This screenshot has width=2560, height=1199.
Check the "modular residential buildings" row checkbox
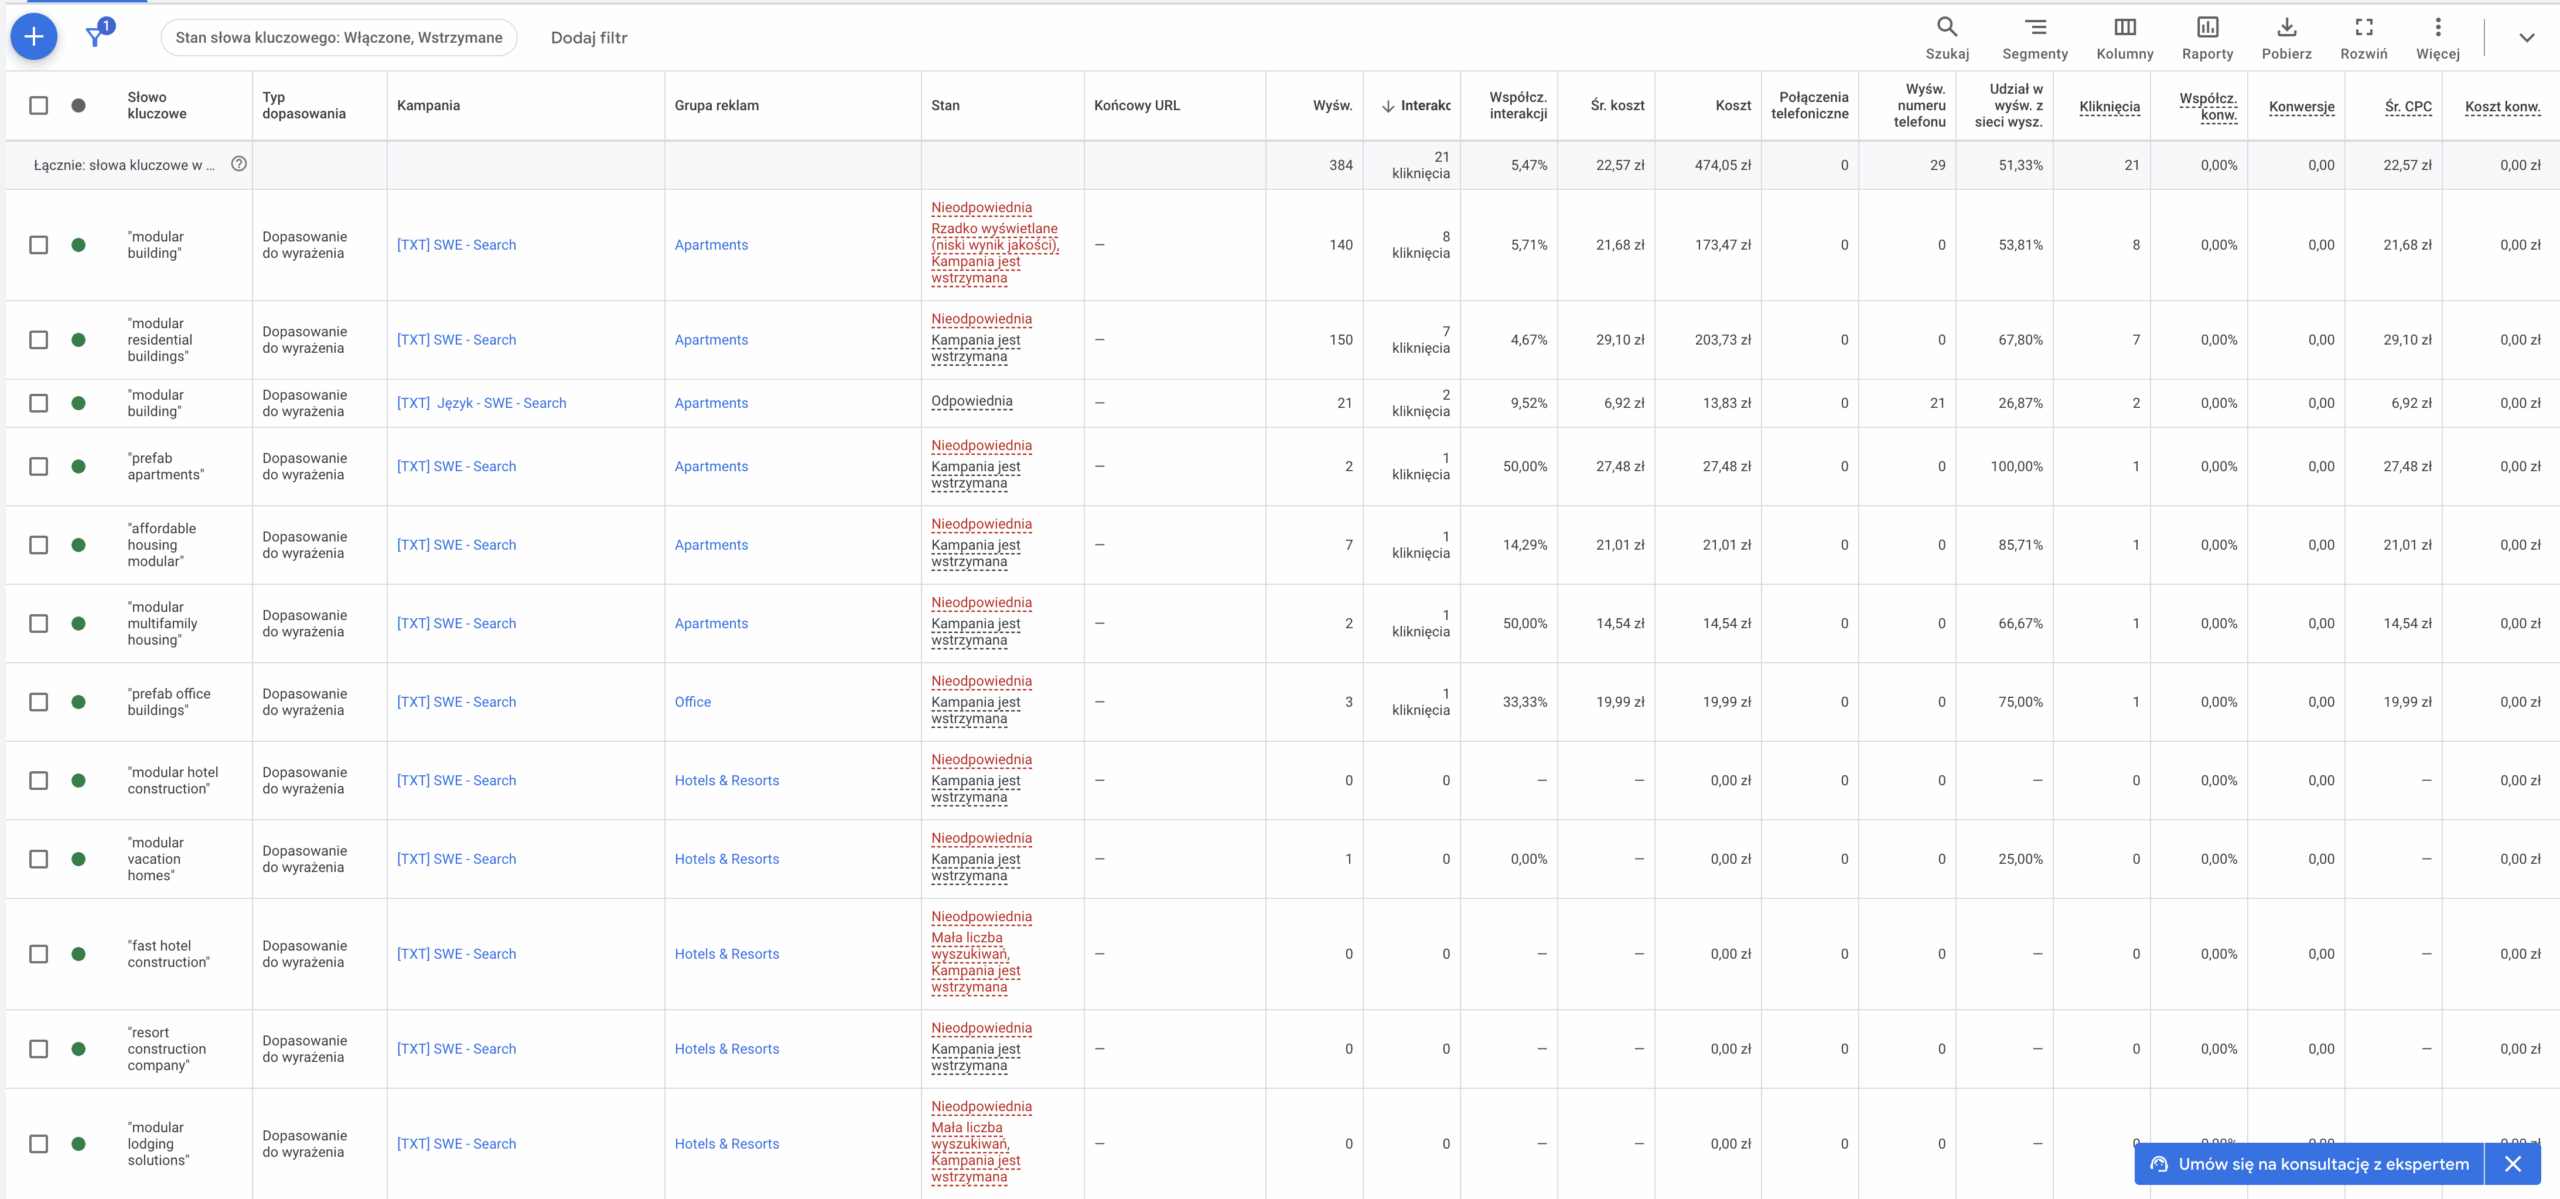pyautogui.click(x=39, y=340)
